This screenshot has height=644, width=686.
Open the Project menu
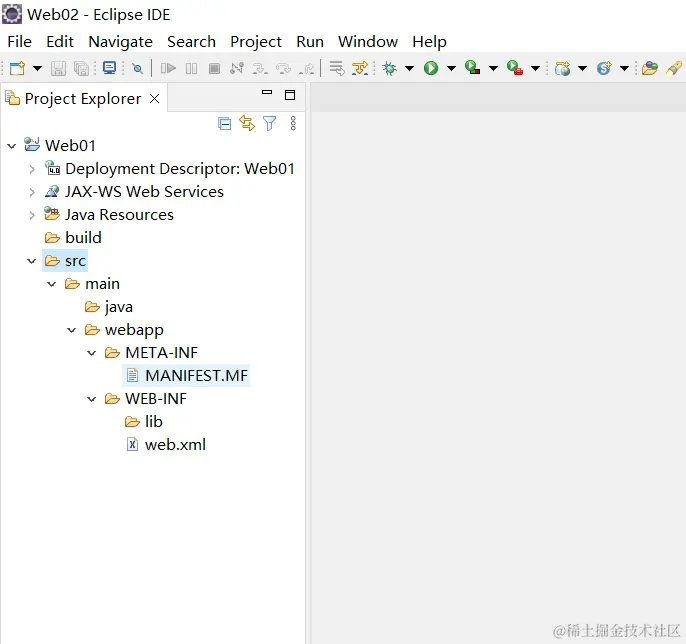pos(256,42)
